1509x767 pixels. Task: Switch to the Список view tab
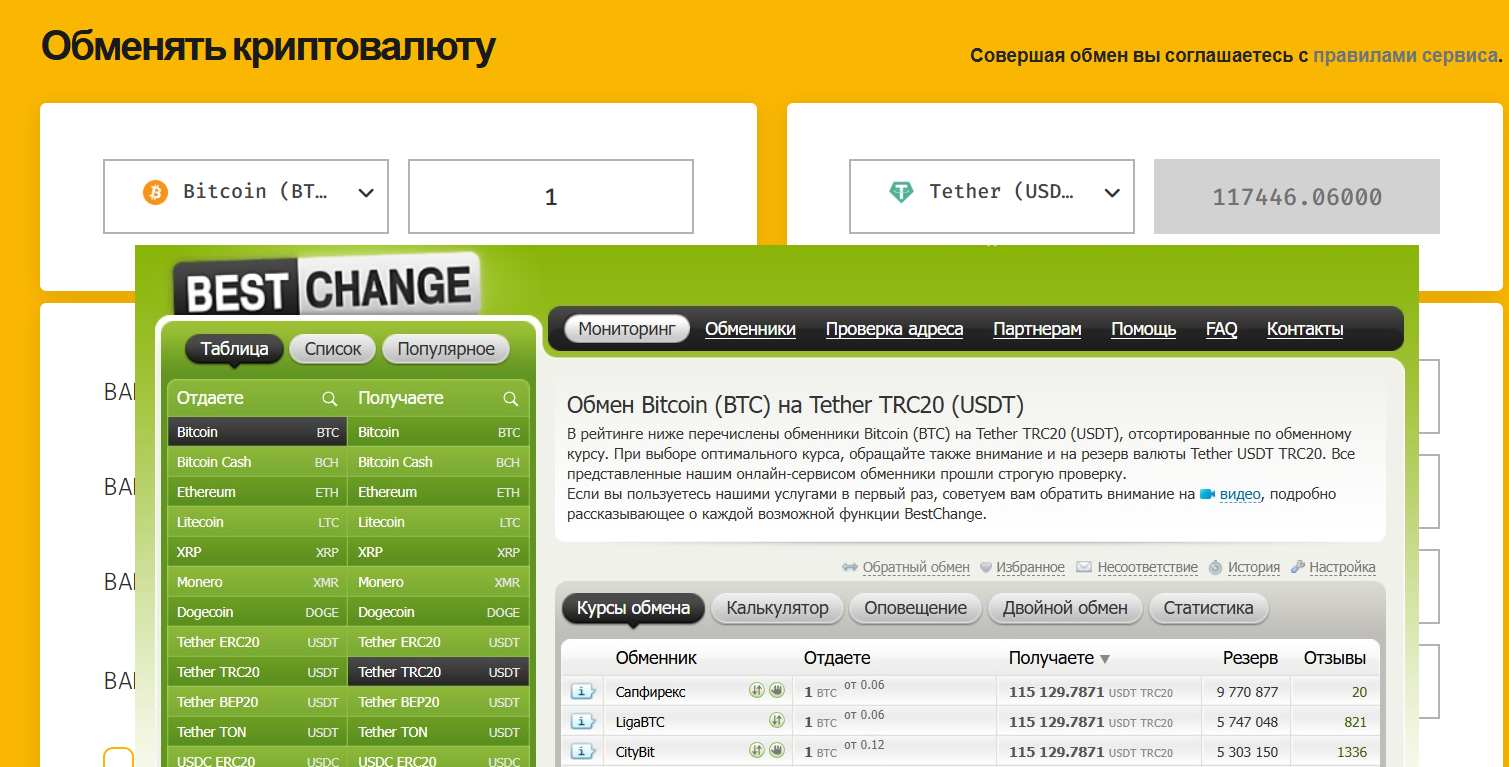click(333, 349)
